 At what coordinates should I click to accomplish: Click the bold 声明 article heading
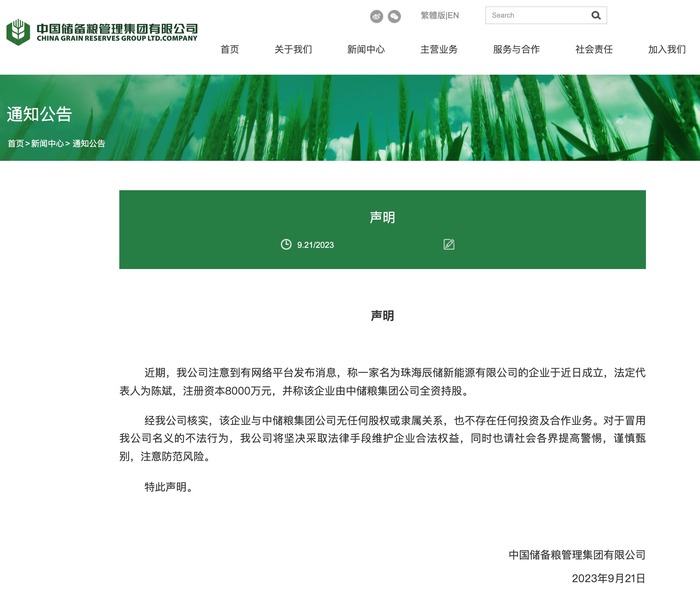pos(382,316)
